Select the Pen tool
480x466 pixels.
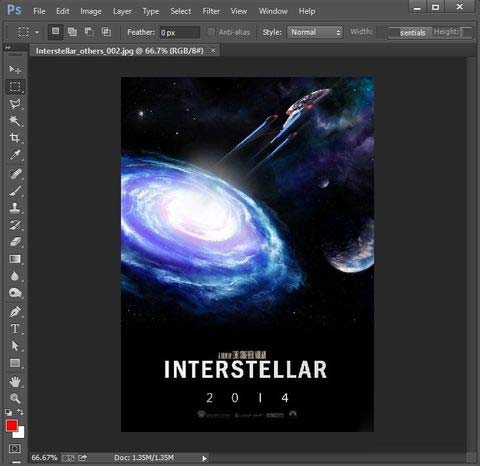(15, 312)
